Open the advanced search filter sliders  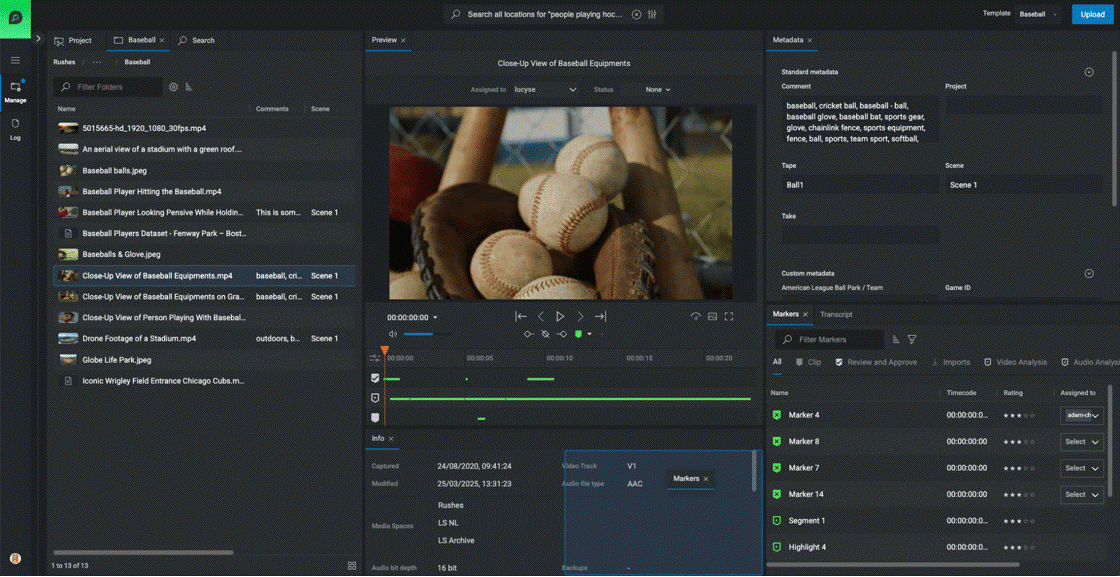[652, 15]
